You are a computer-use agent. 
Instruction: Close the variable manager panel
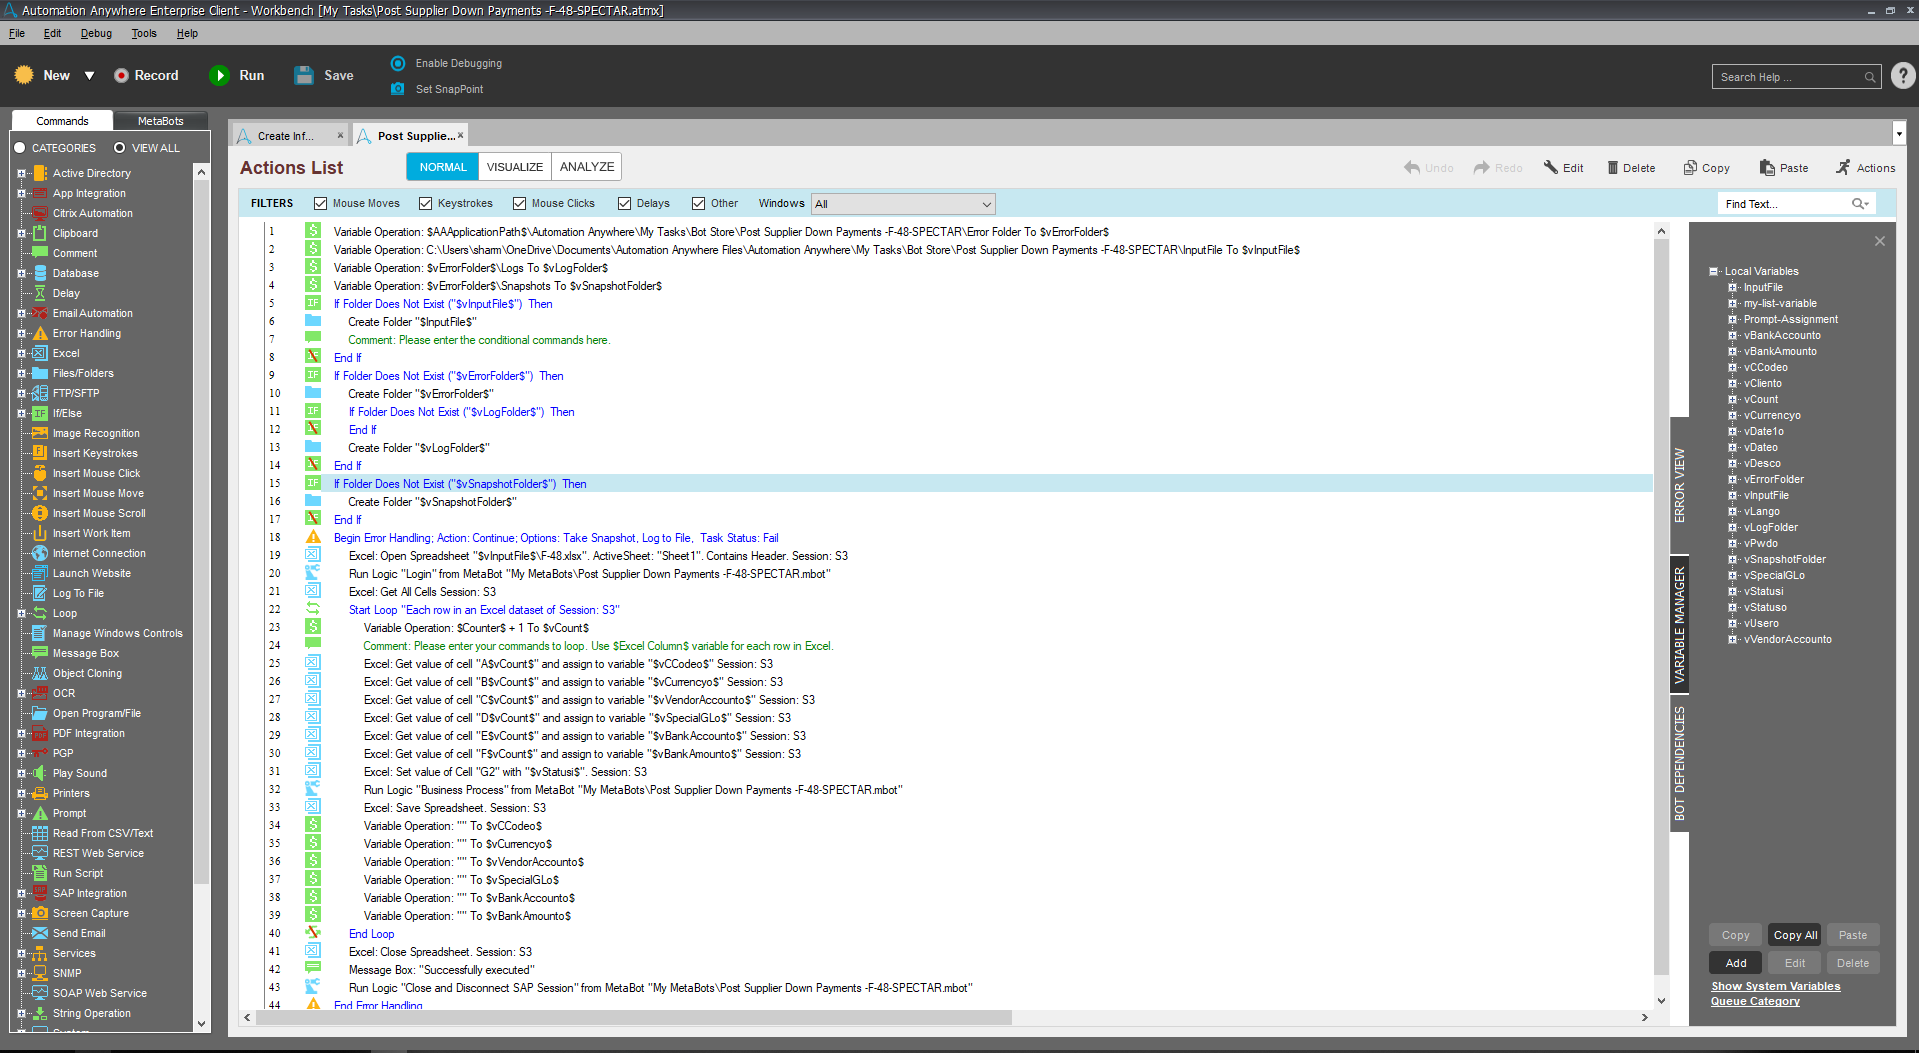click(1879, 241)
